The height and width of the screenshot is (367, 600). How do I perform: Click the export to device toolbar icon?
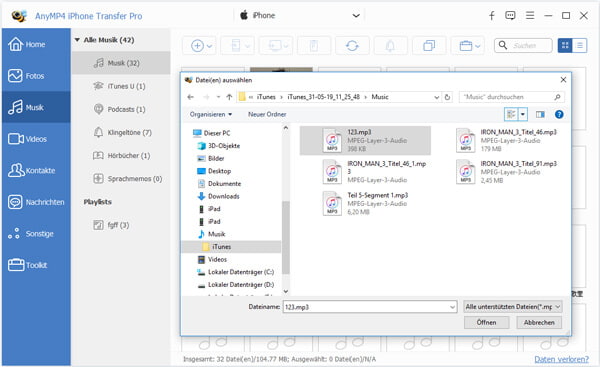(238, 46)
